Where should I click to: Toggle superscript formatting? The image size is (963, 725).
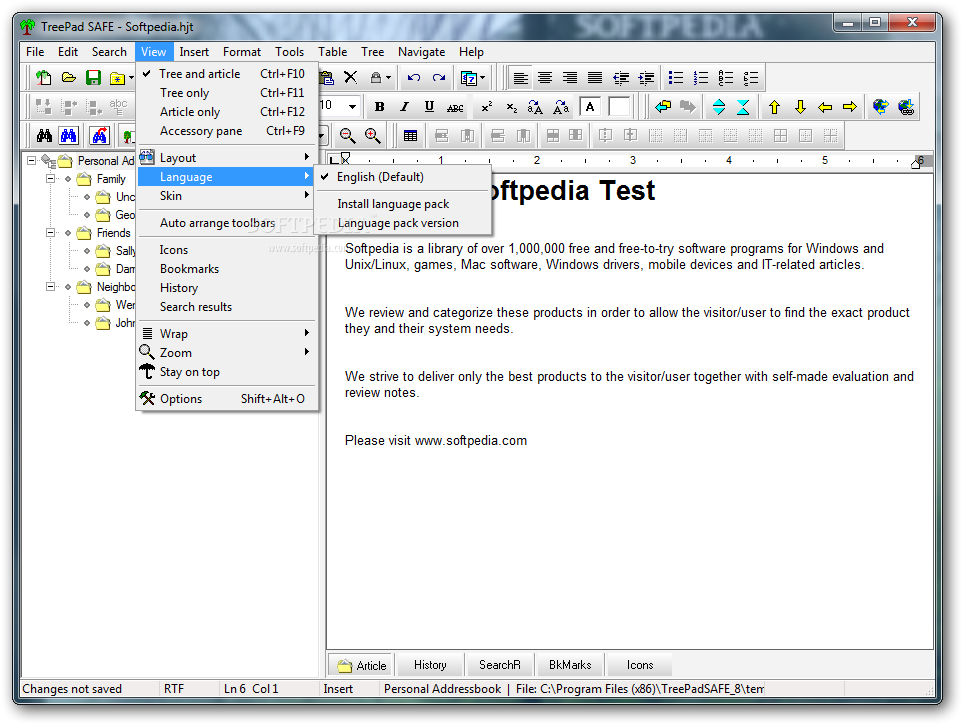[x=486, y=107]
